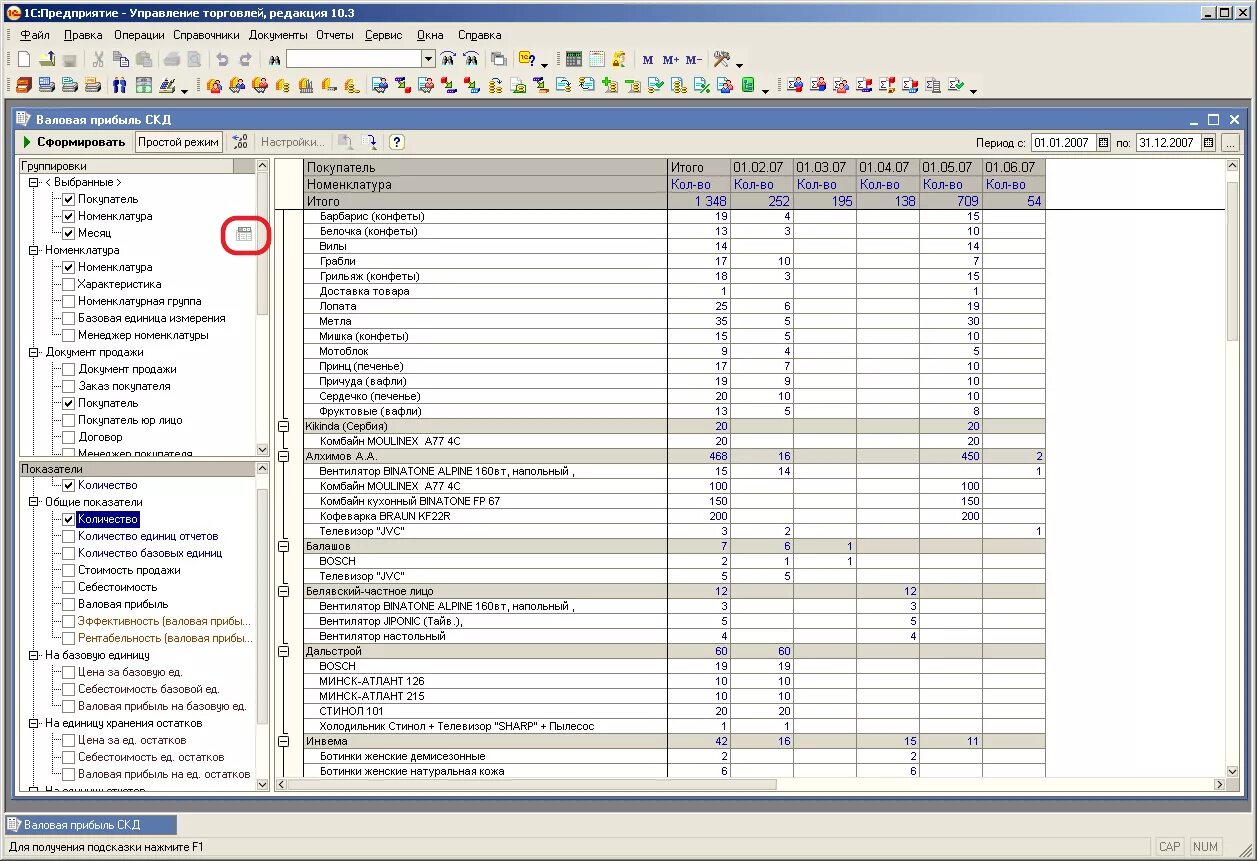Click the two people icon in second toolbar

120,86
